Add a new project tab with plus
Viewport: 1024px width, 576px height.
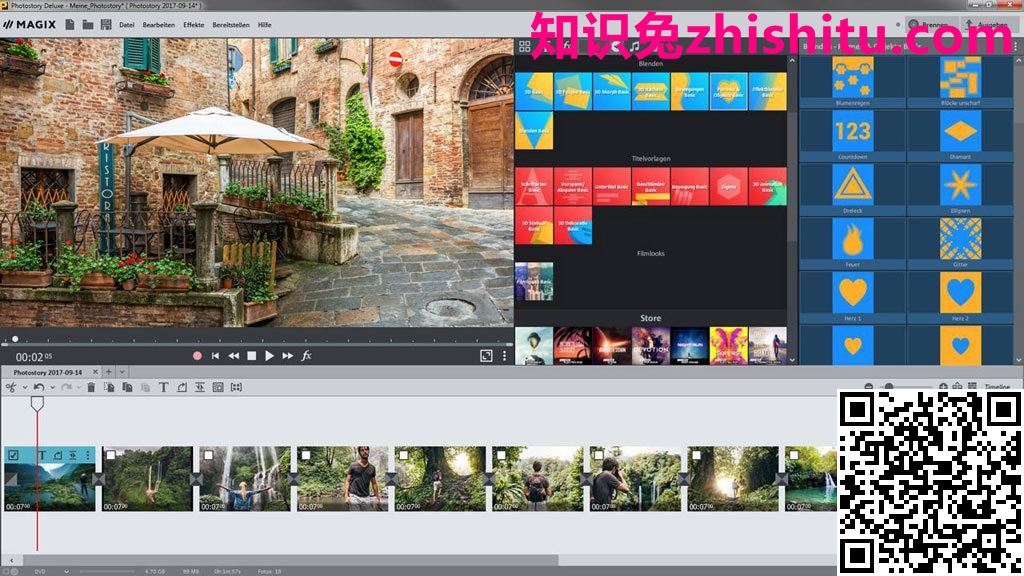(x=109, y=372)
